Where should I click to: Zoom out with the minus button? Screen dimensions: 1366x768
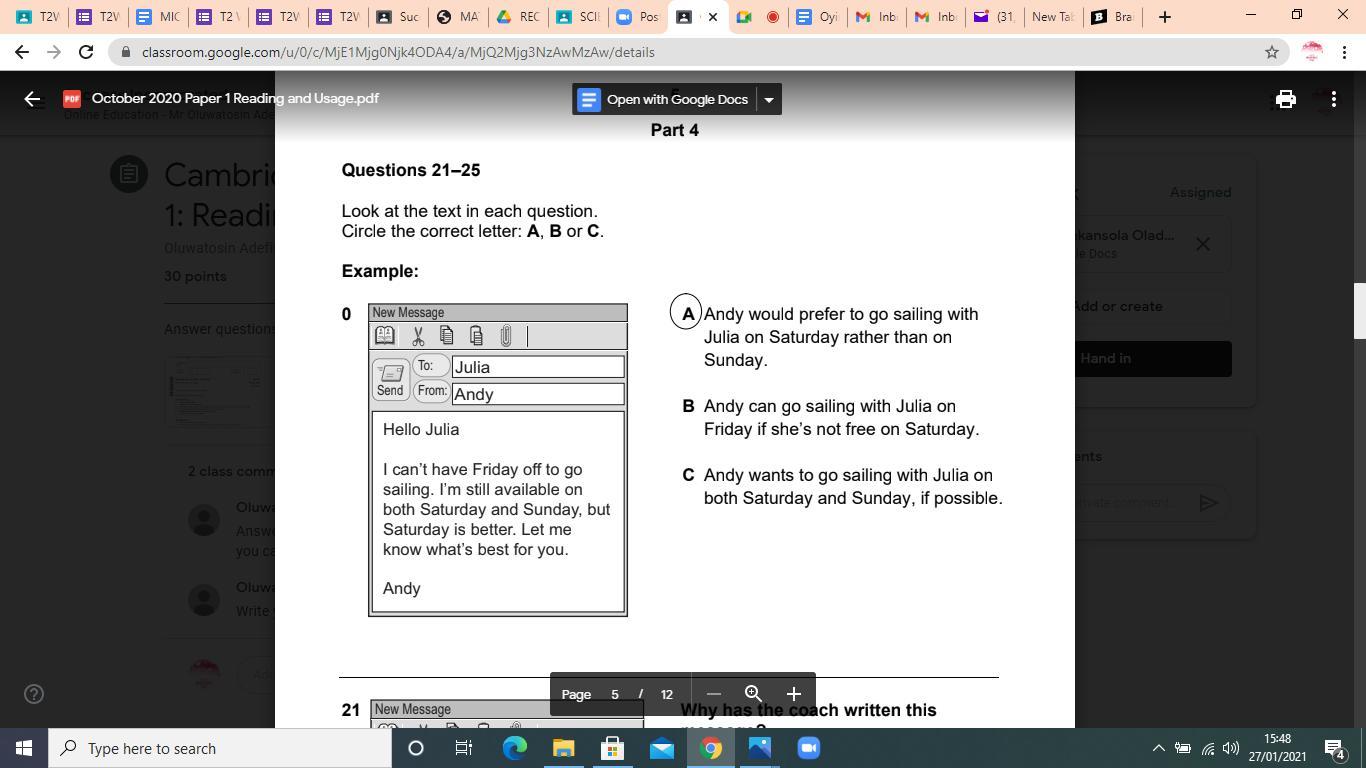713,694
